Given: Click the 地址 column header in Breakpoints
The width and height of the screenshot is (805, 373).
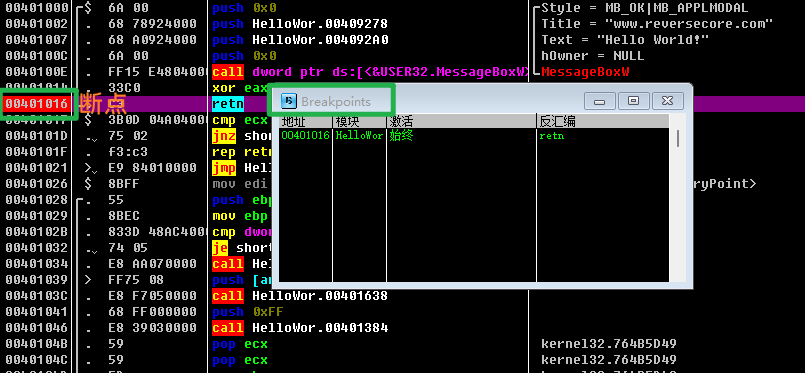Looking at the screenshot, I should coord(305,122).
